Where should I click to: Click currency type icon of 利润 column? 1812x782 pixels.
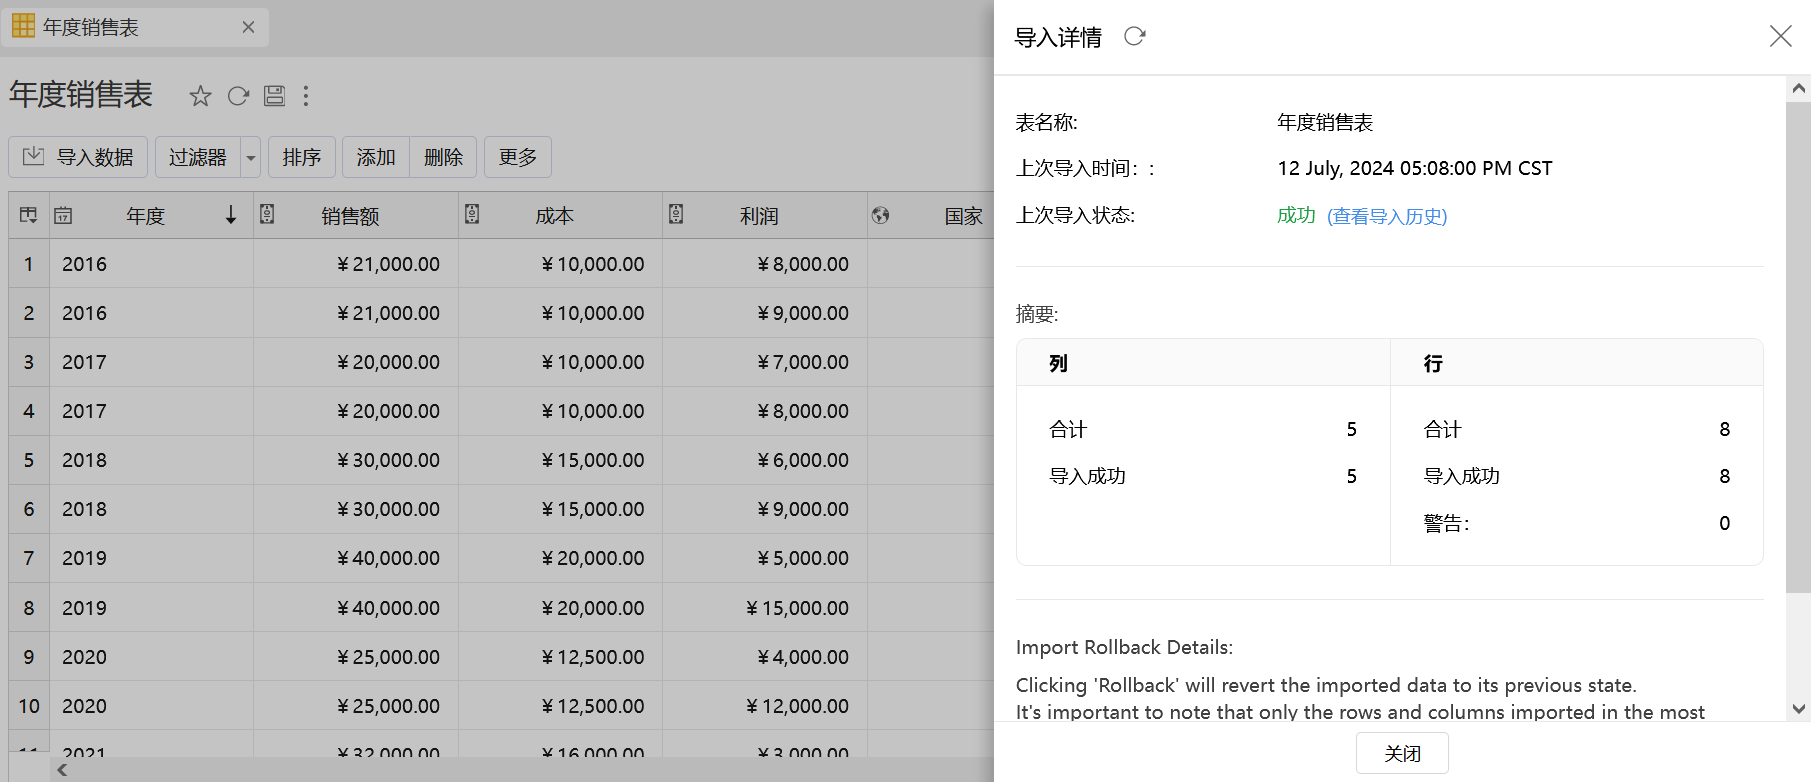pyautogui.click(x=676, y=214)
